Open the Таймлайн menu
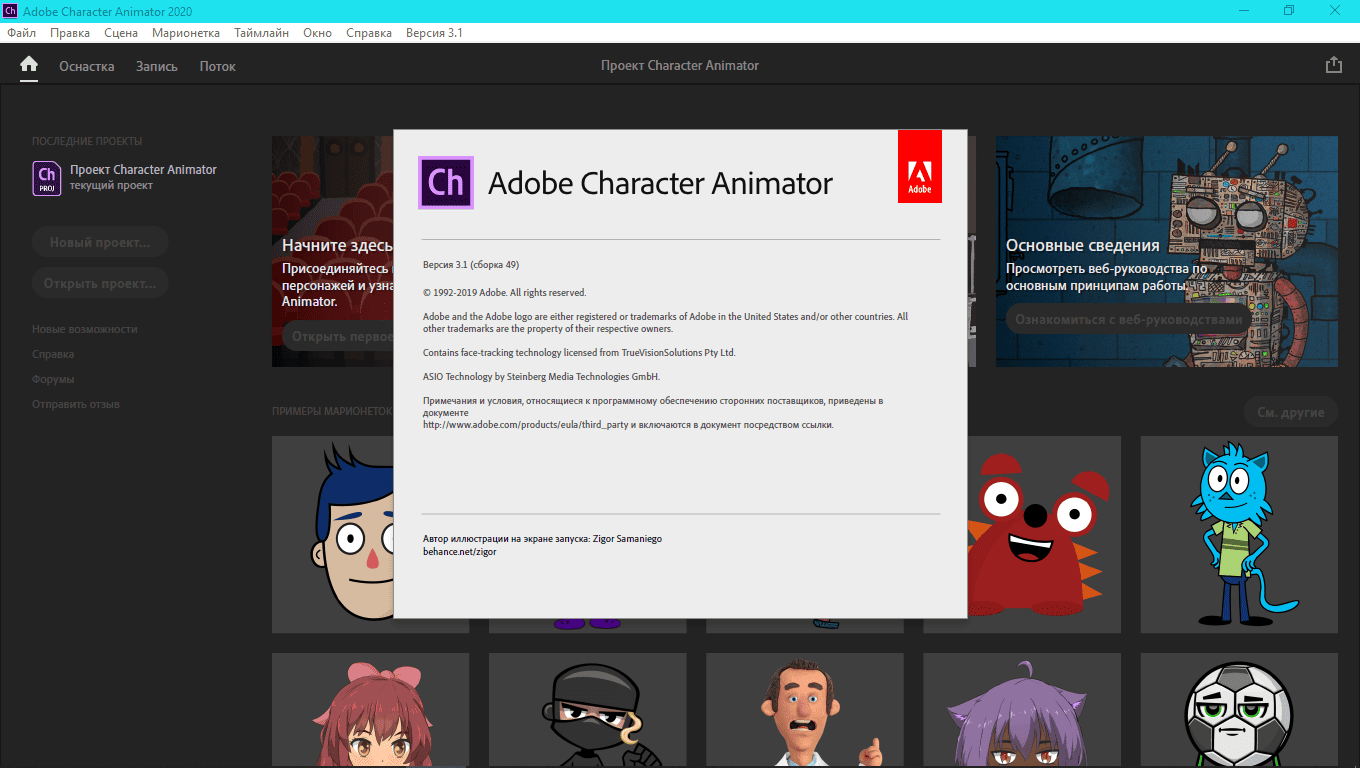The height and width of the screenshot is (768, 1360). pyautogui.click(x=262, y=33)
